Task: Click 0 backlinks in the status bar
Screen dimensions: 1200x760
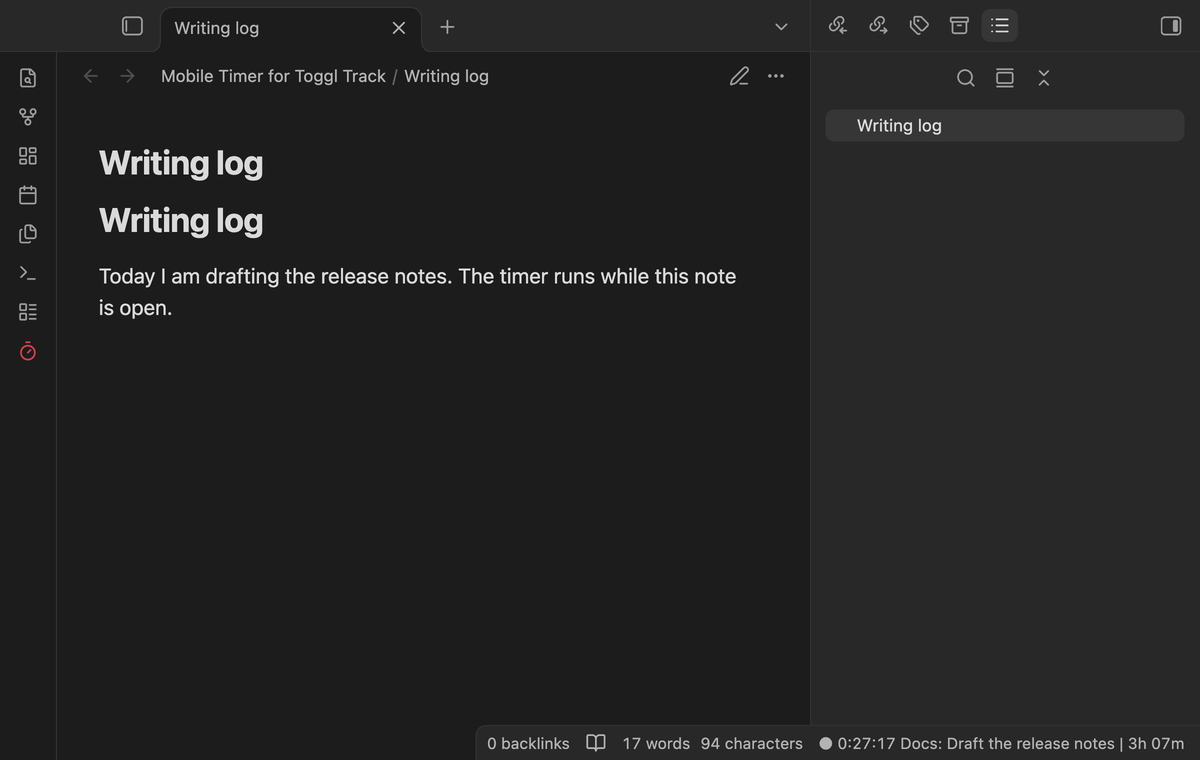Action: [528, 743]
